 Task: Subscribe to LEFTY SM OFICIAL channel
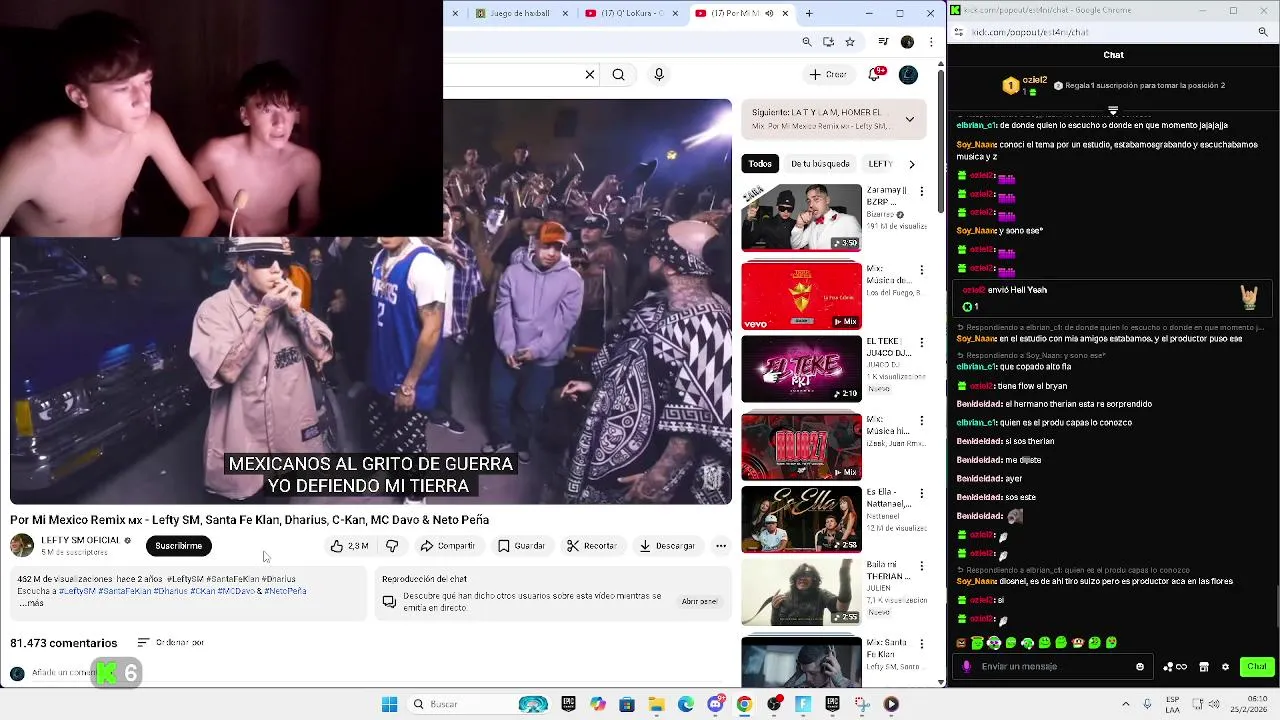click(179, 546)
